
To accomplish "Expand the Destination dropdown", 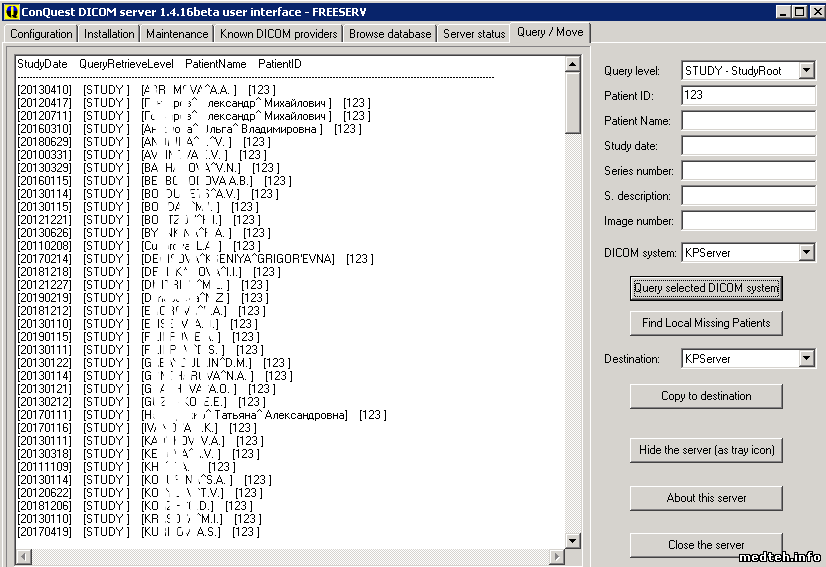I will point(807,358).
